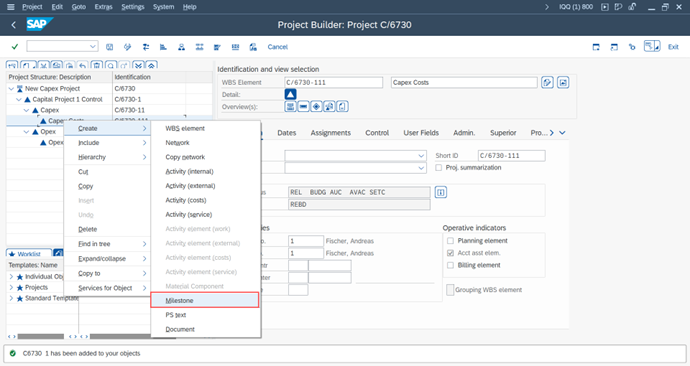Click the Exit button
Screen dimensions: 690x366
coord(673,47)
